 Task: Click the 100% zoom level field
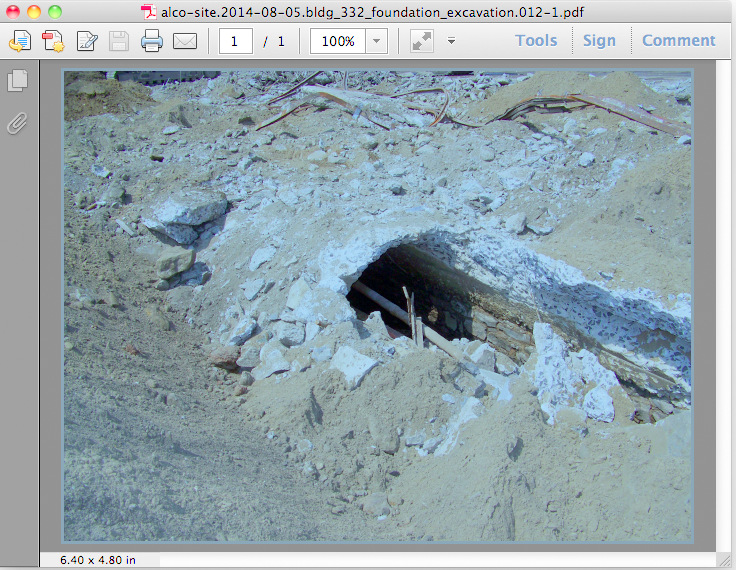tap(338, 41)
